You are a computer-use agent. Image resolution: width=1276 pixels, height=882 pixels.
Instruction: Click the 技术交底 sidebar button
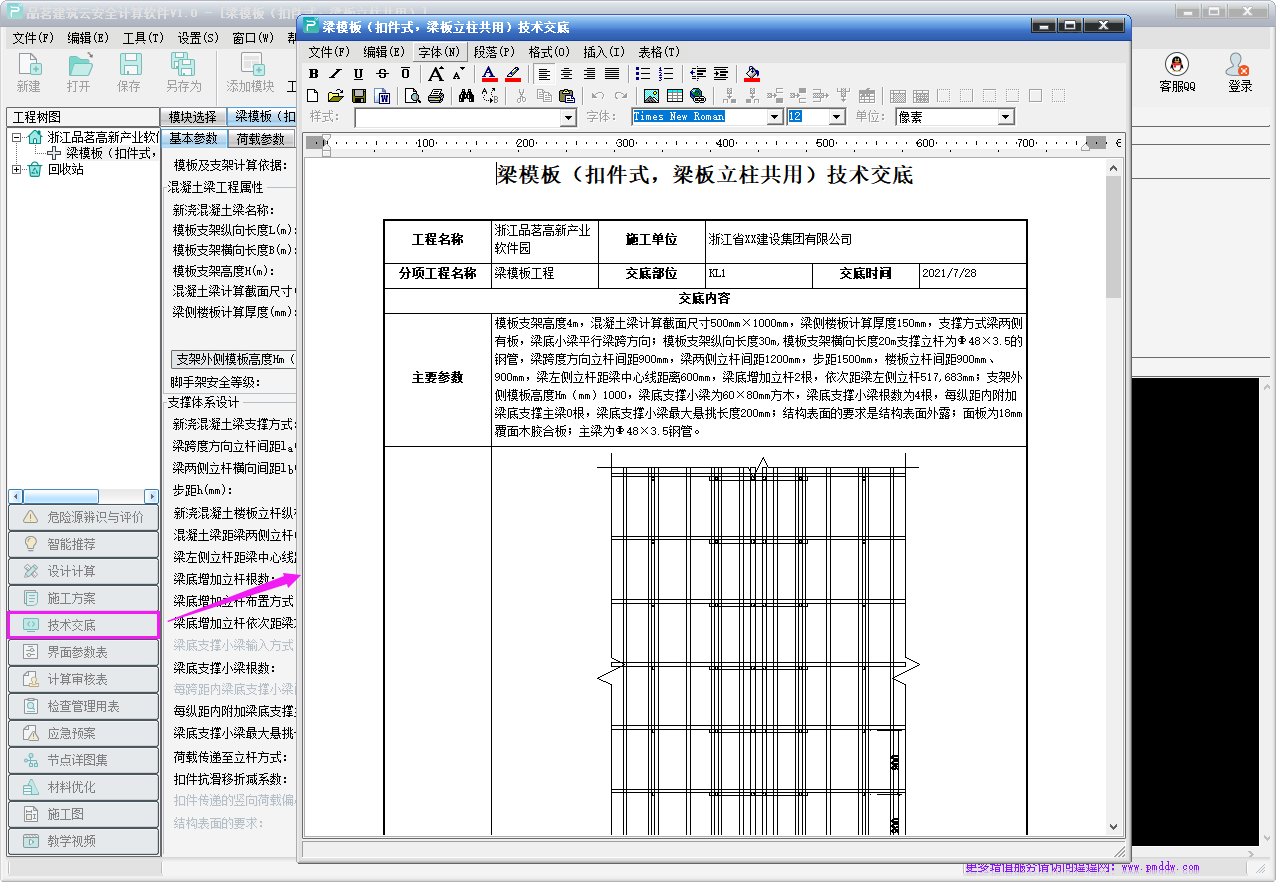pyautogui.click(x=83, y=625)
